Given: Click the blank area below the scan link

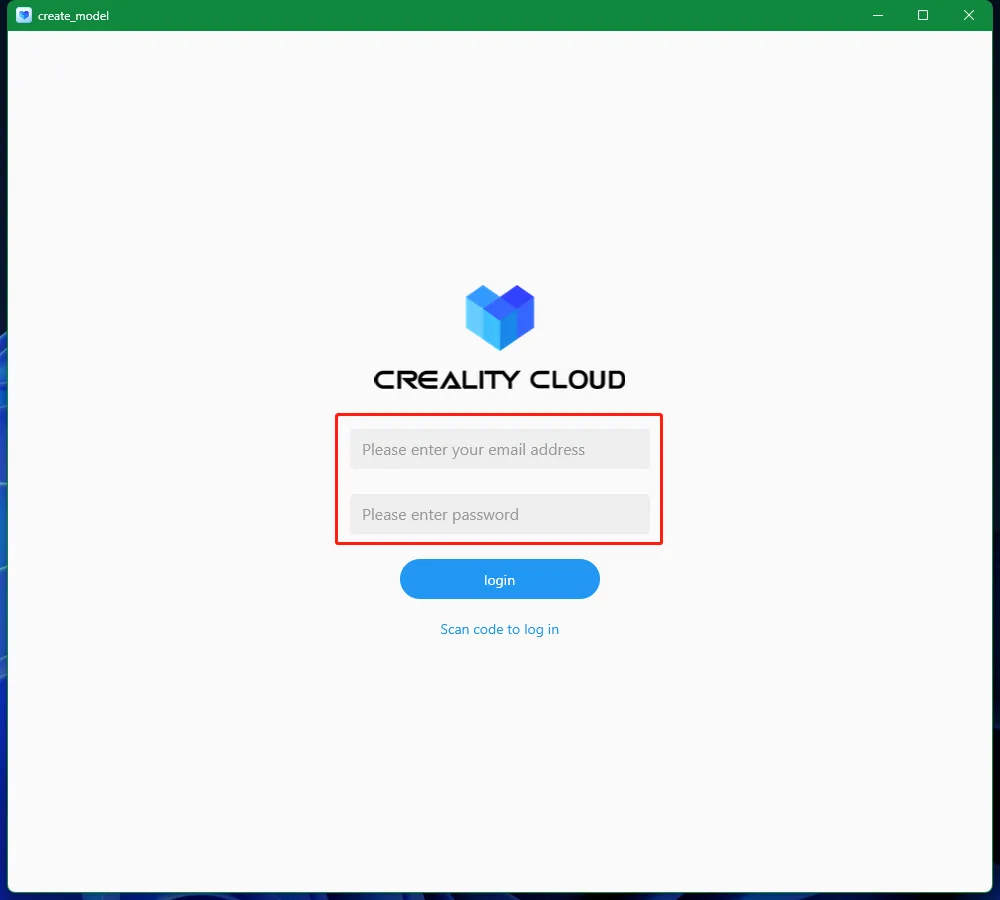Looking at the screenshot, I should point(499,765).
